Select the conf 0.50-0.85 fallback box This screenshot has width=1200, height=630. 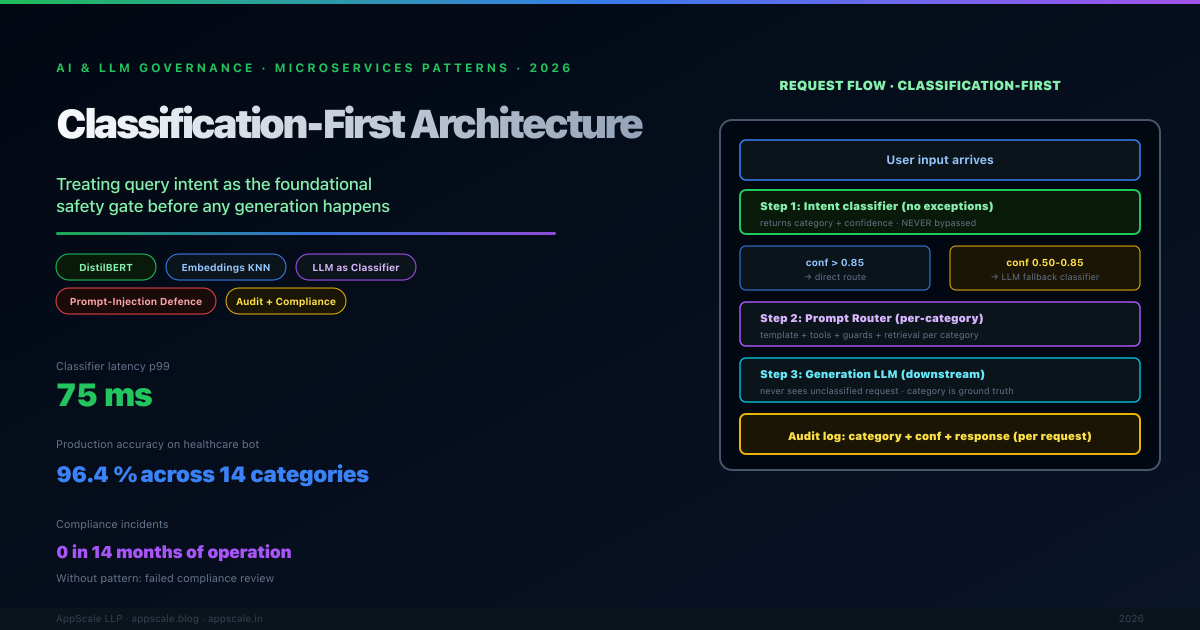point(1044,268)
